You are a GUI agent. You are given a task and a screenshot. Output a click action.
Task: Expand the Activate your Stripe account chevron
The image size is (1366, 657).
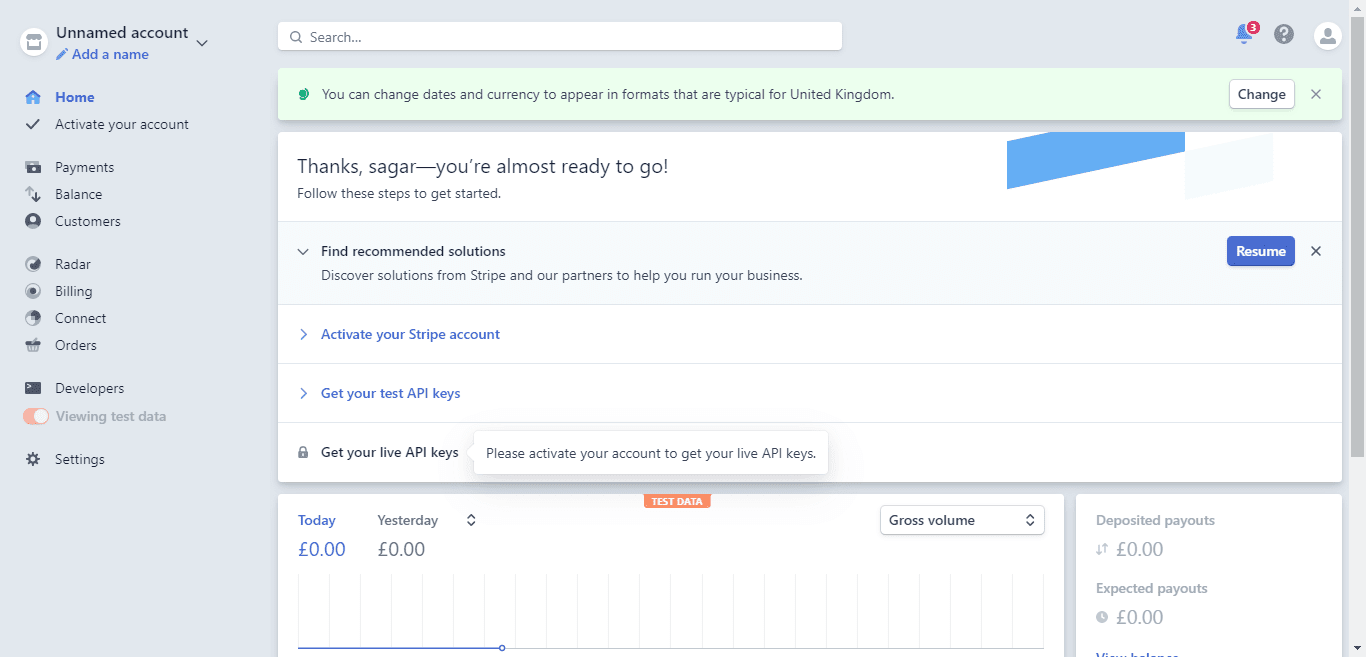click(x=303, y=334)
